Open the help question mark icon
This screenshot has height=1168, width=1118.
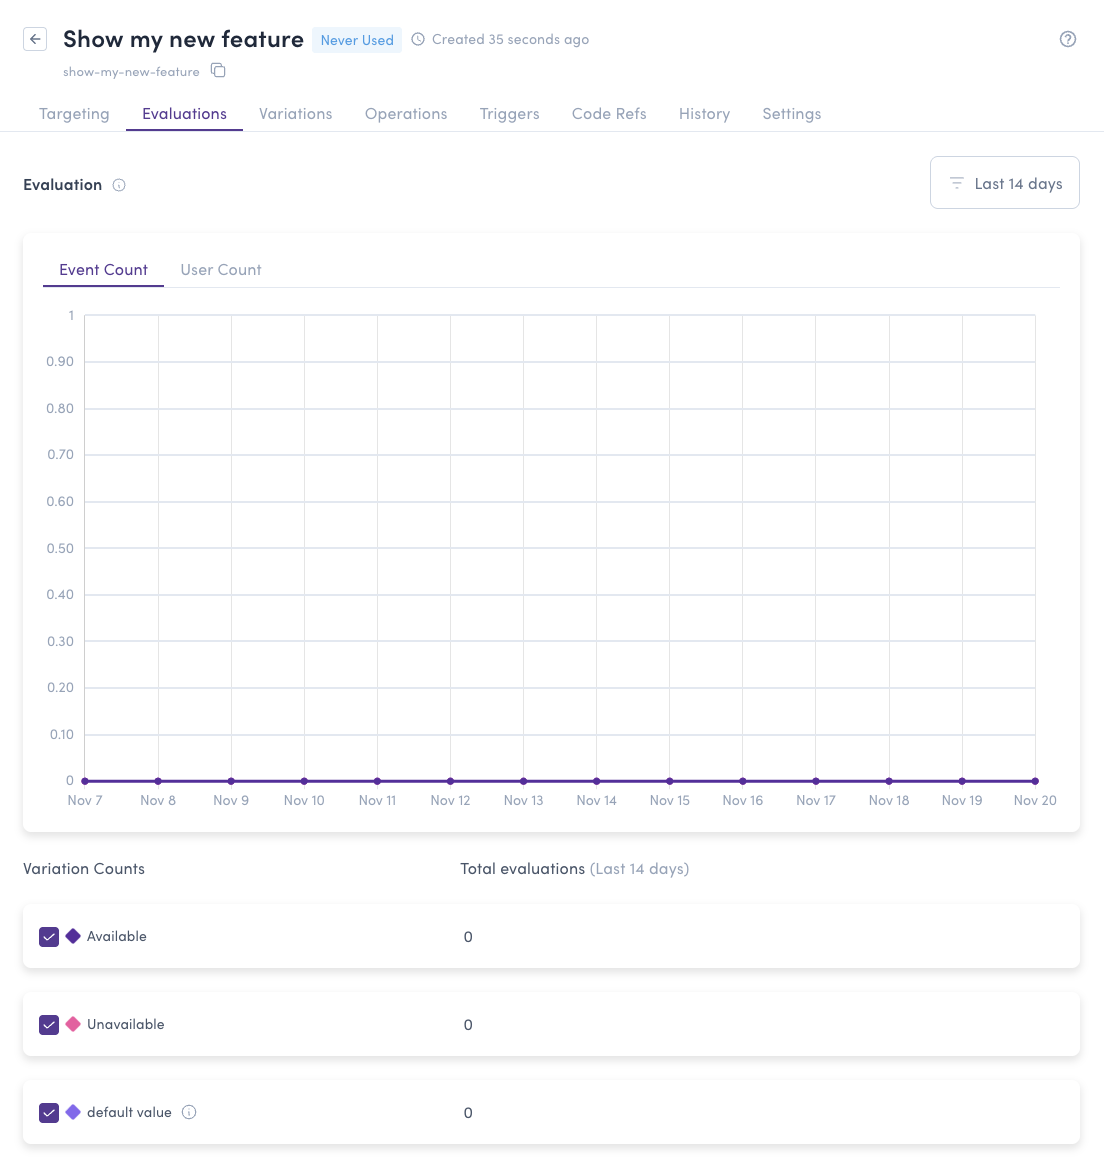pos(1067,39)
